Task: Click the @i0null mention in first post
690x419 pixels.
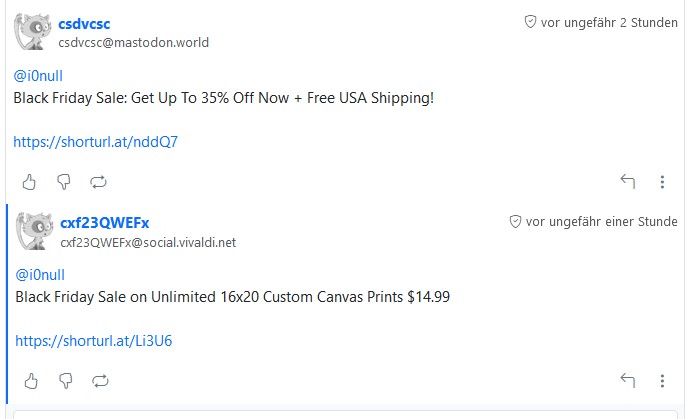Action: click(38, 76)
